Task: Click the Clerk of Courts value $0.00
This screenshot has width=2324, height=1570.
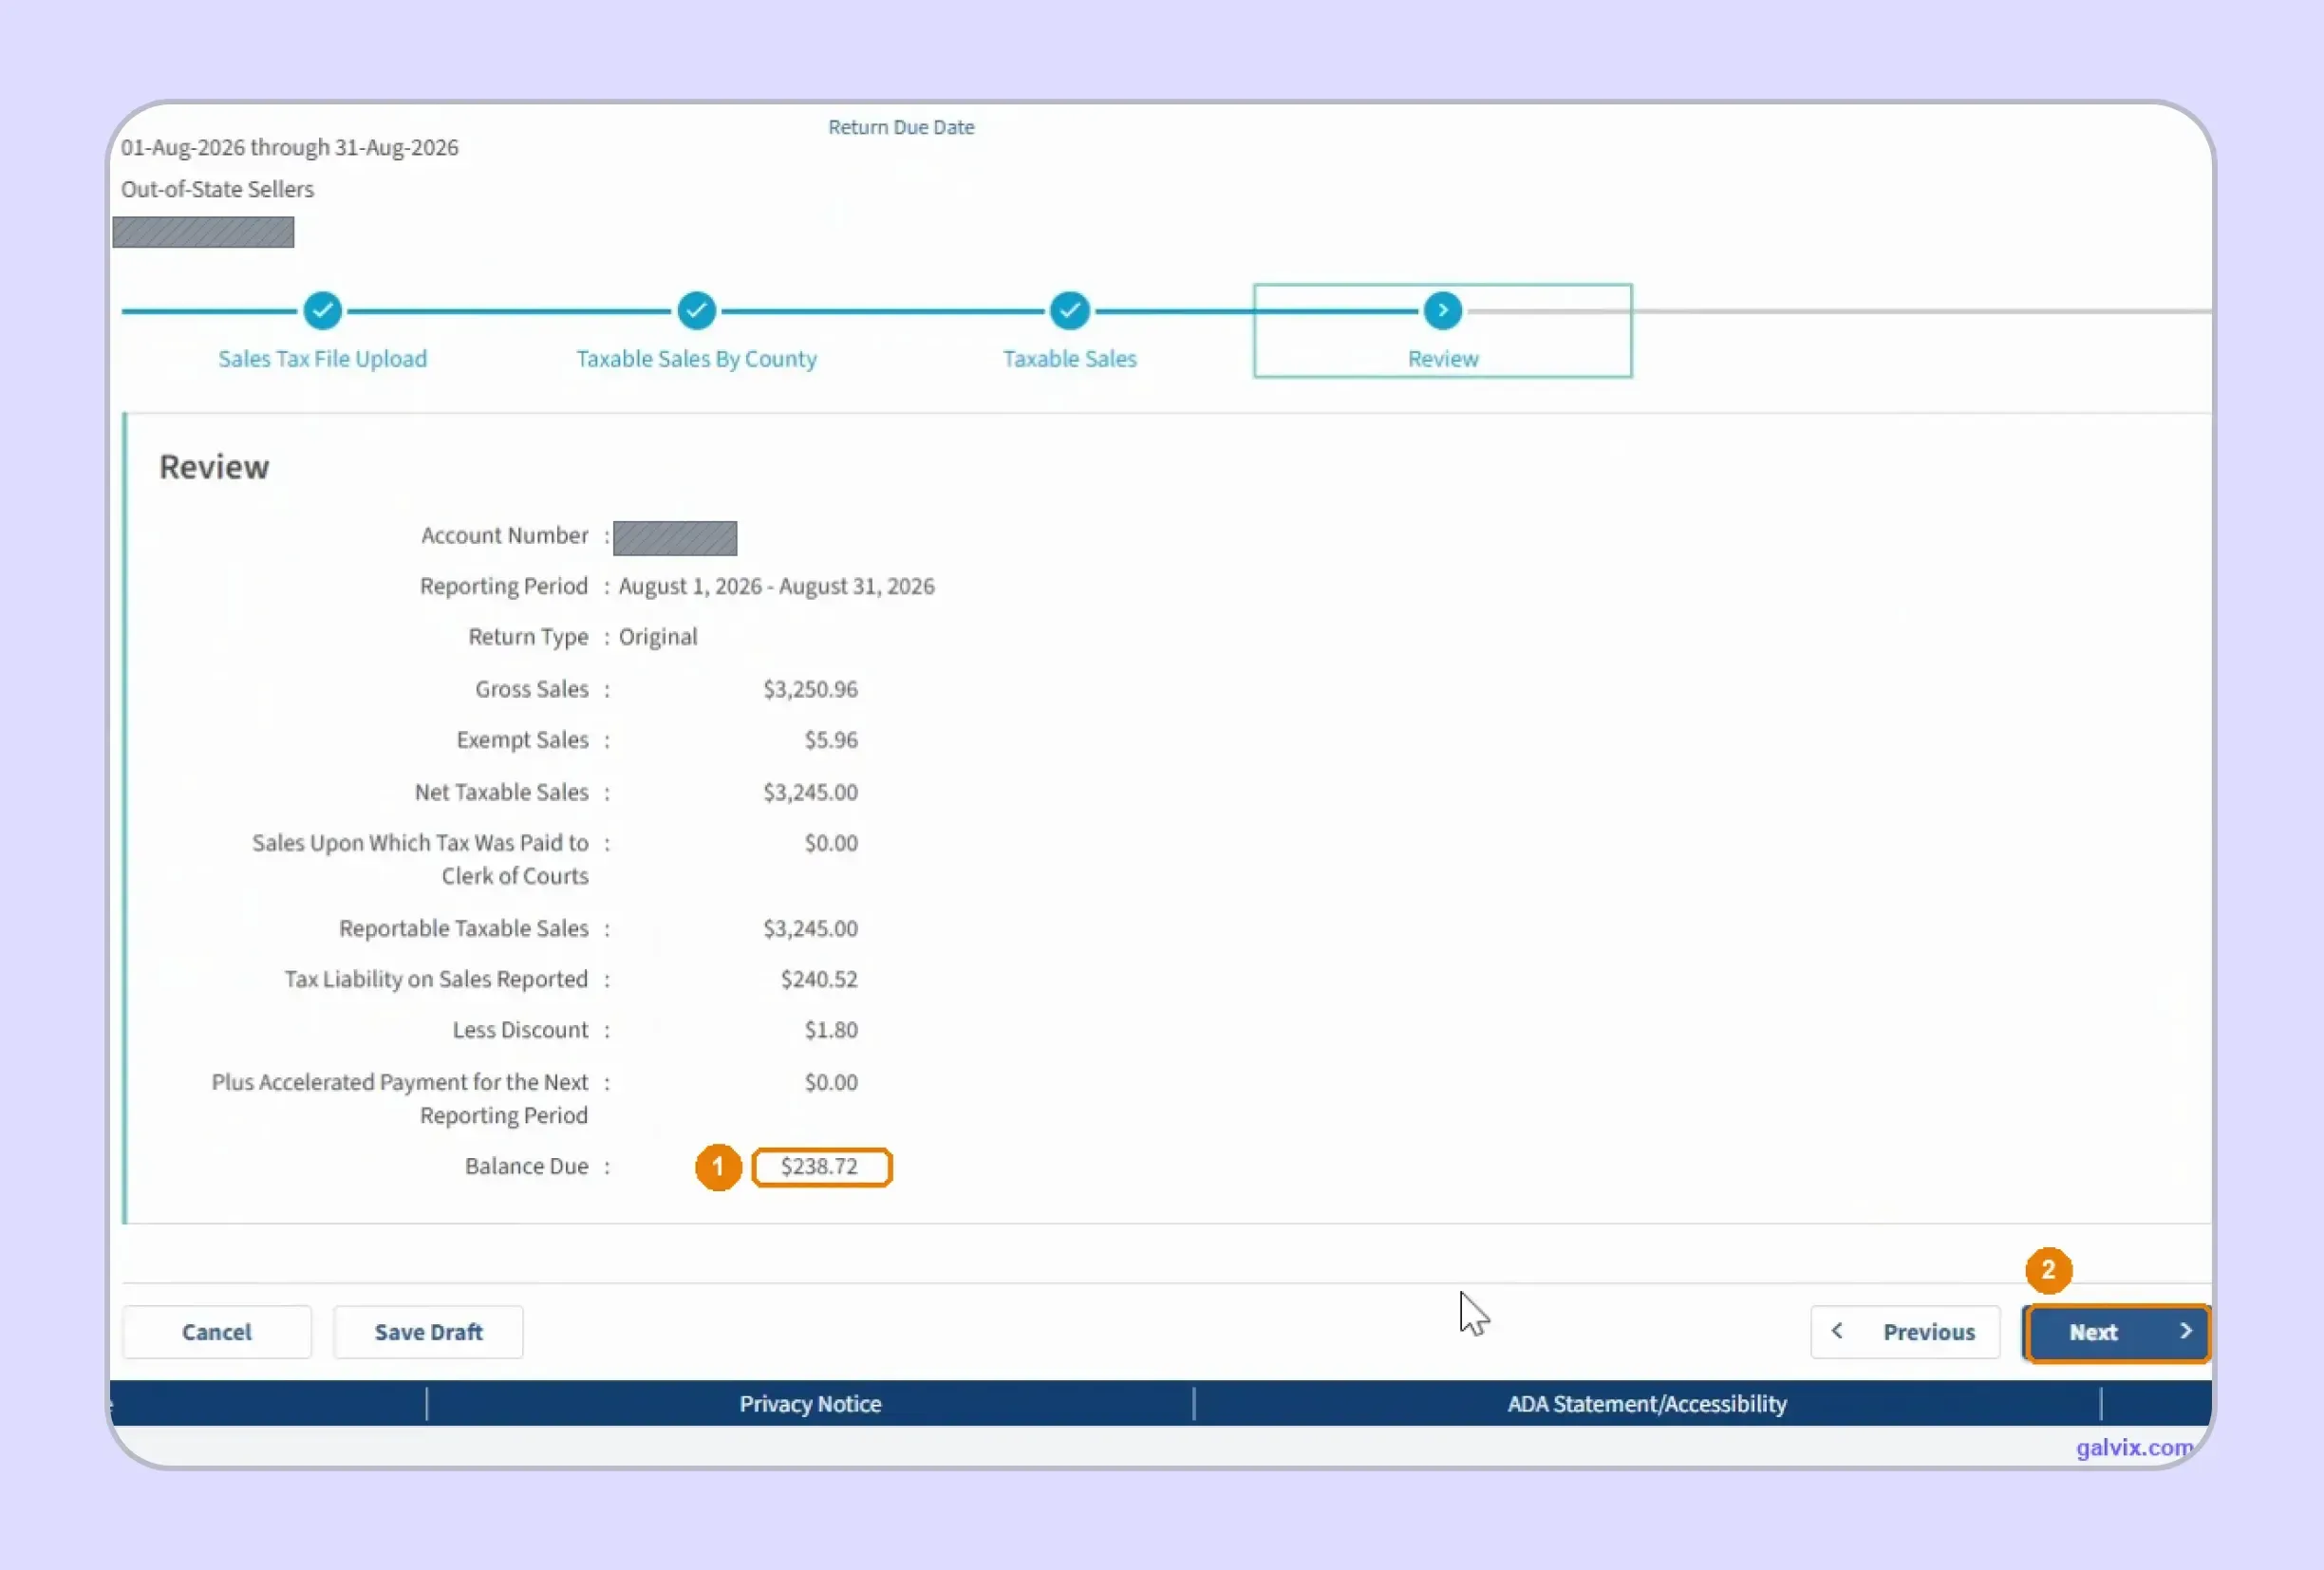Action: click(x=831, y=843)
